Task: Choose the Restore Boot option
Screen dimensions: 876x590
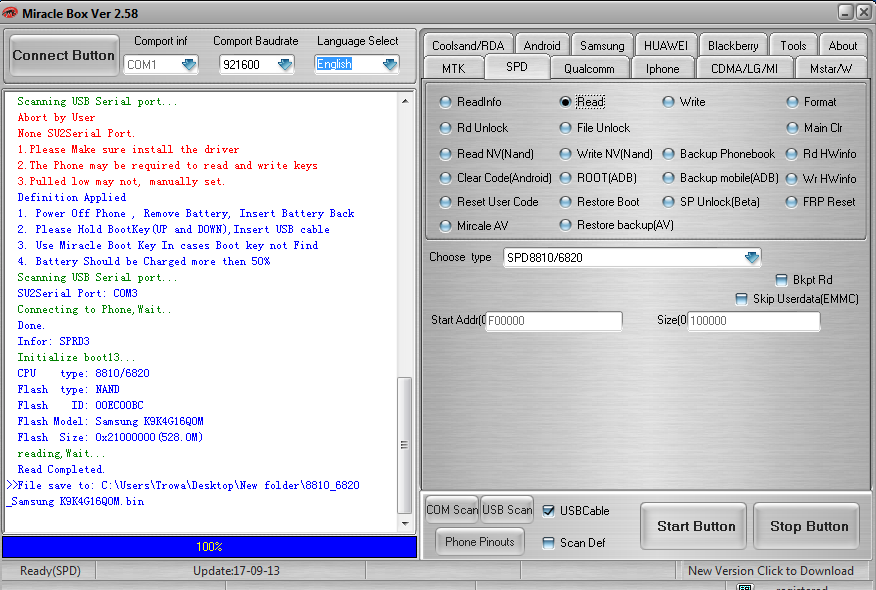Action: point(565,202)
